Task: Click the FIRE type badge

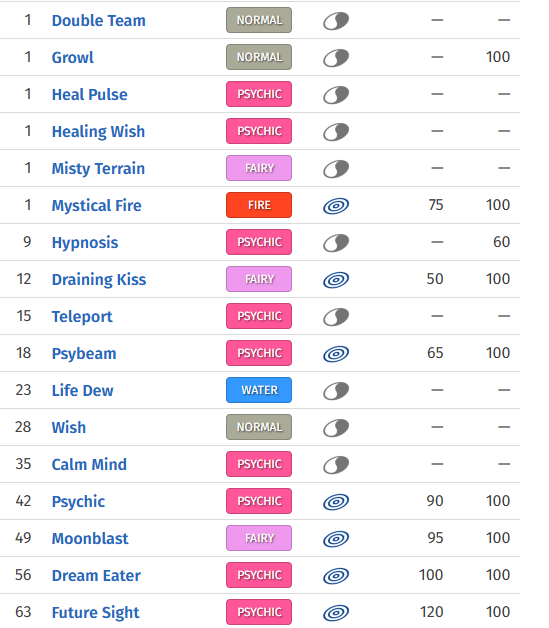Action: point(259,205)
